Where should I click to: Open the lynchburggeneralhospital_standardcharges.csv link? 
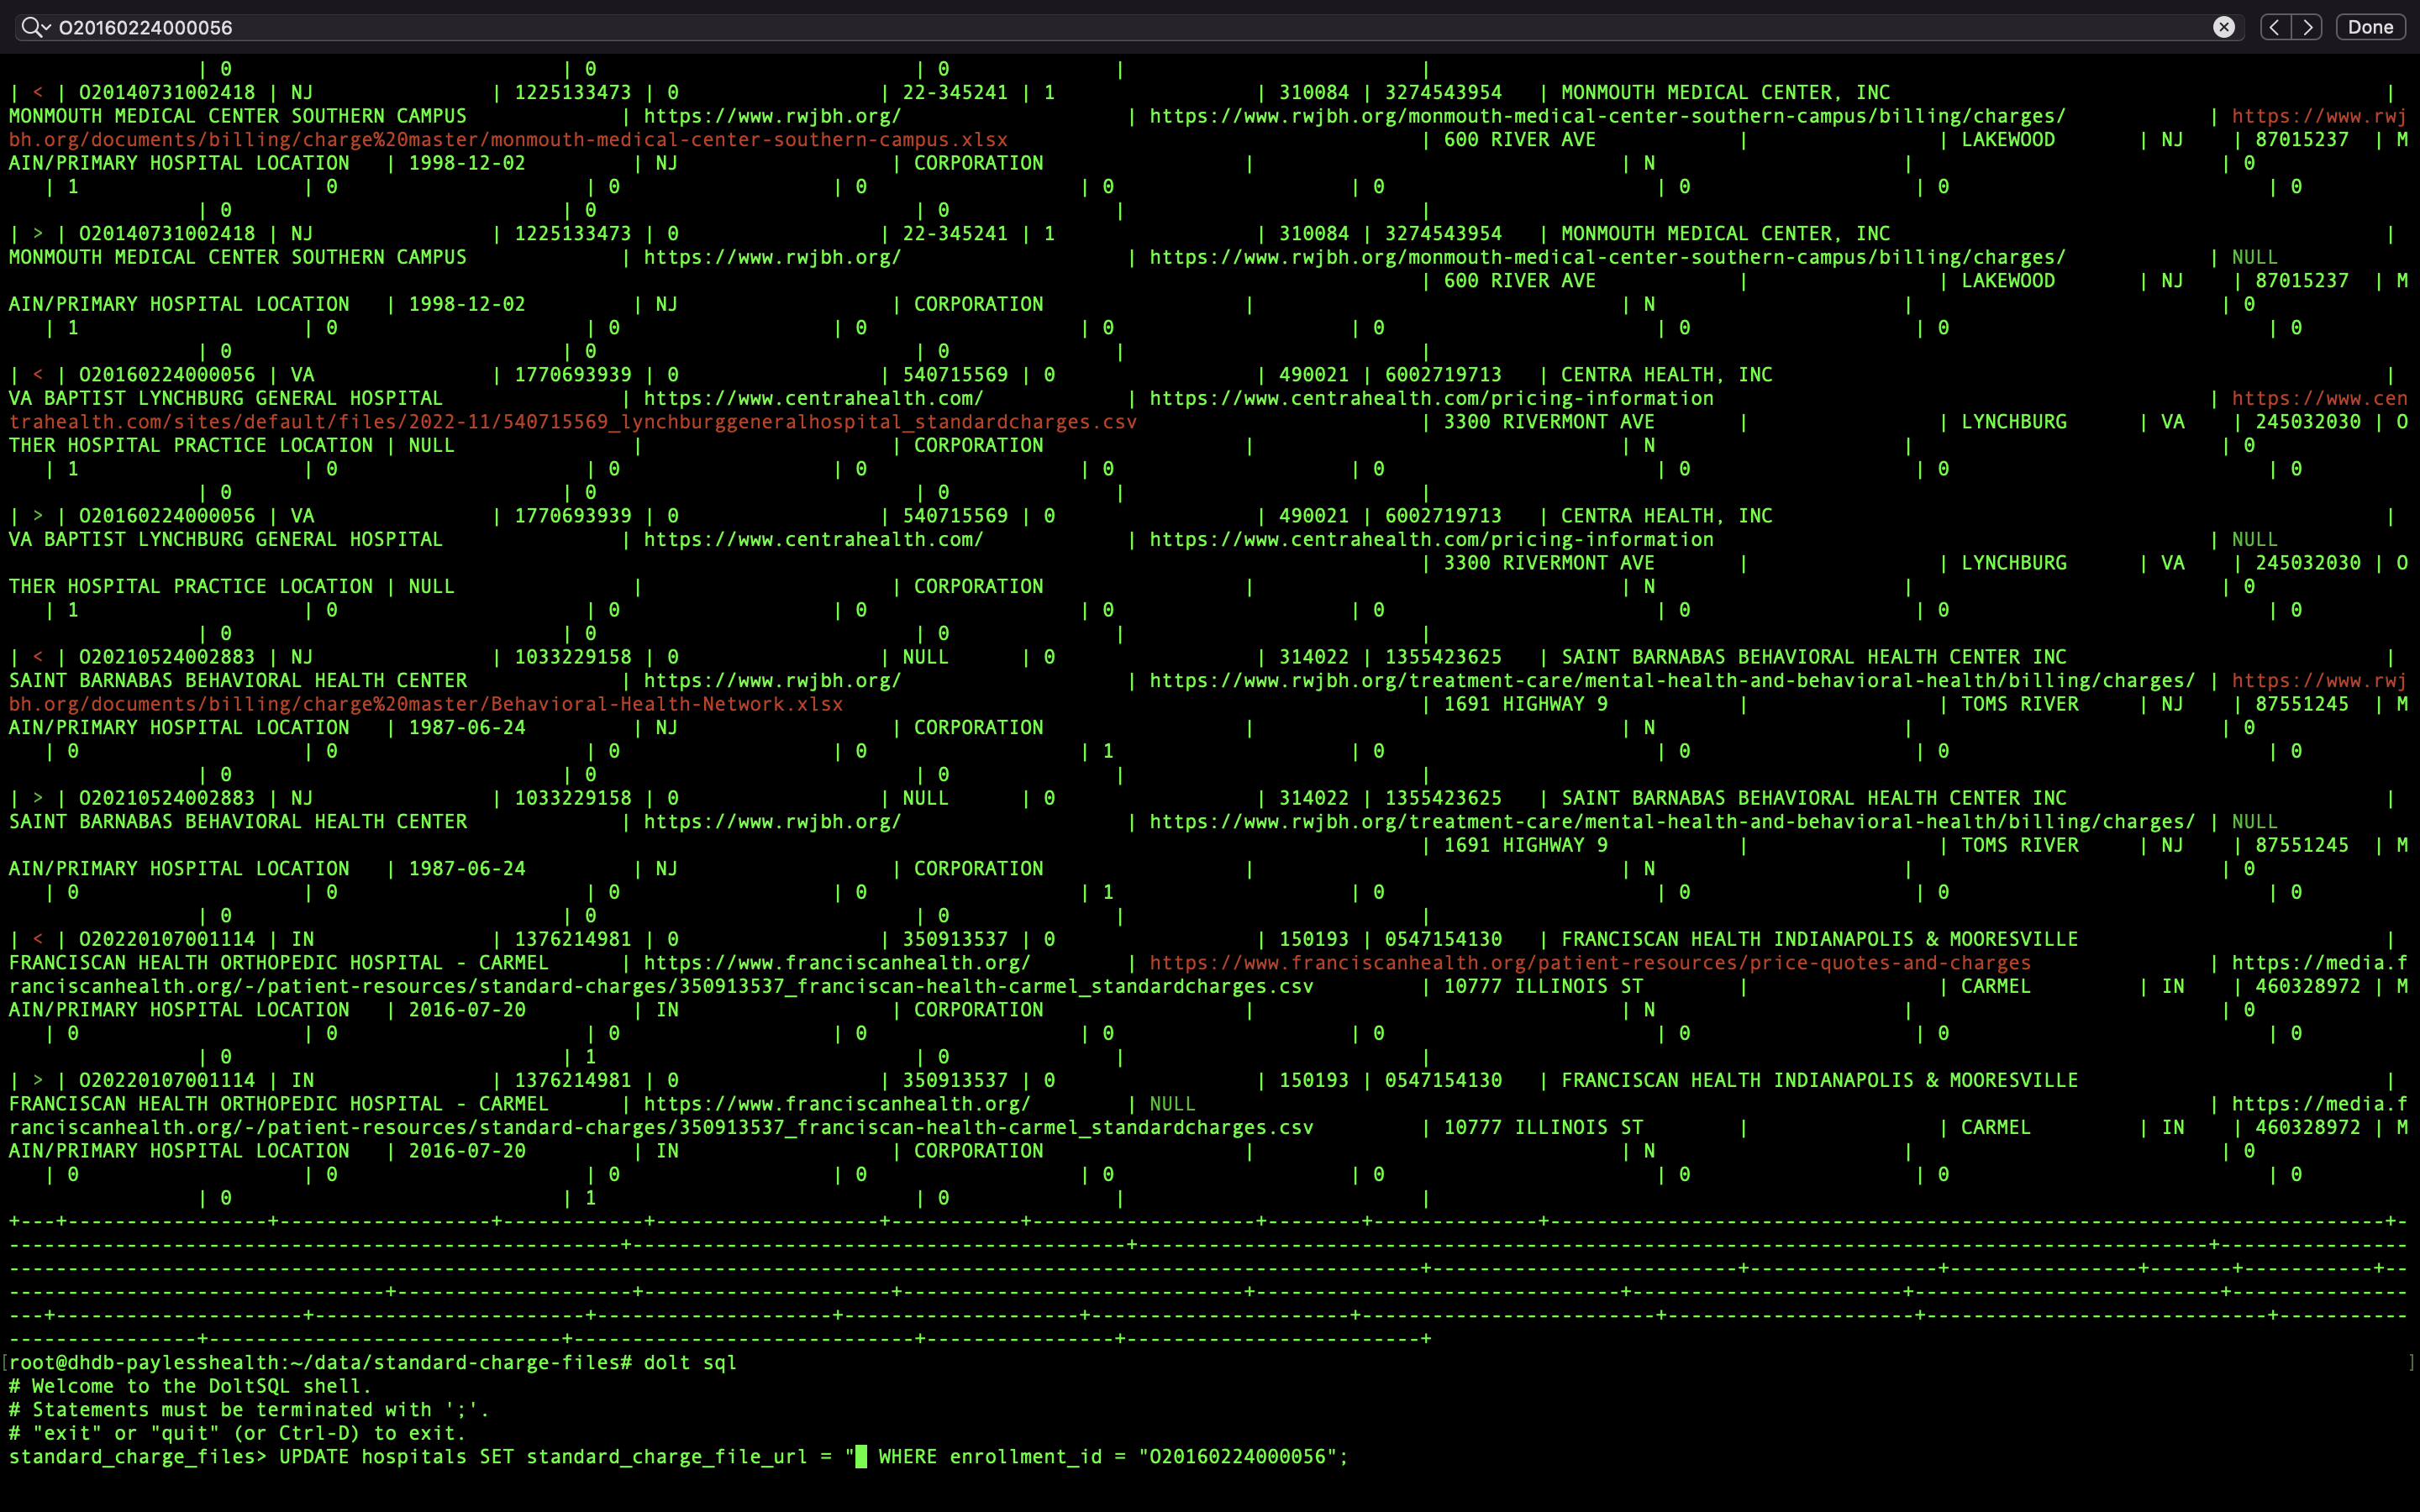click(x=570, y=421)
